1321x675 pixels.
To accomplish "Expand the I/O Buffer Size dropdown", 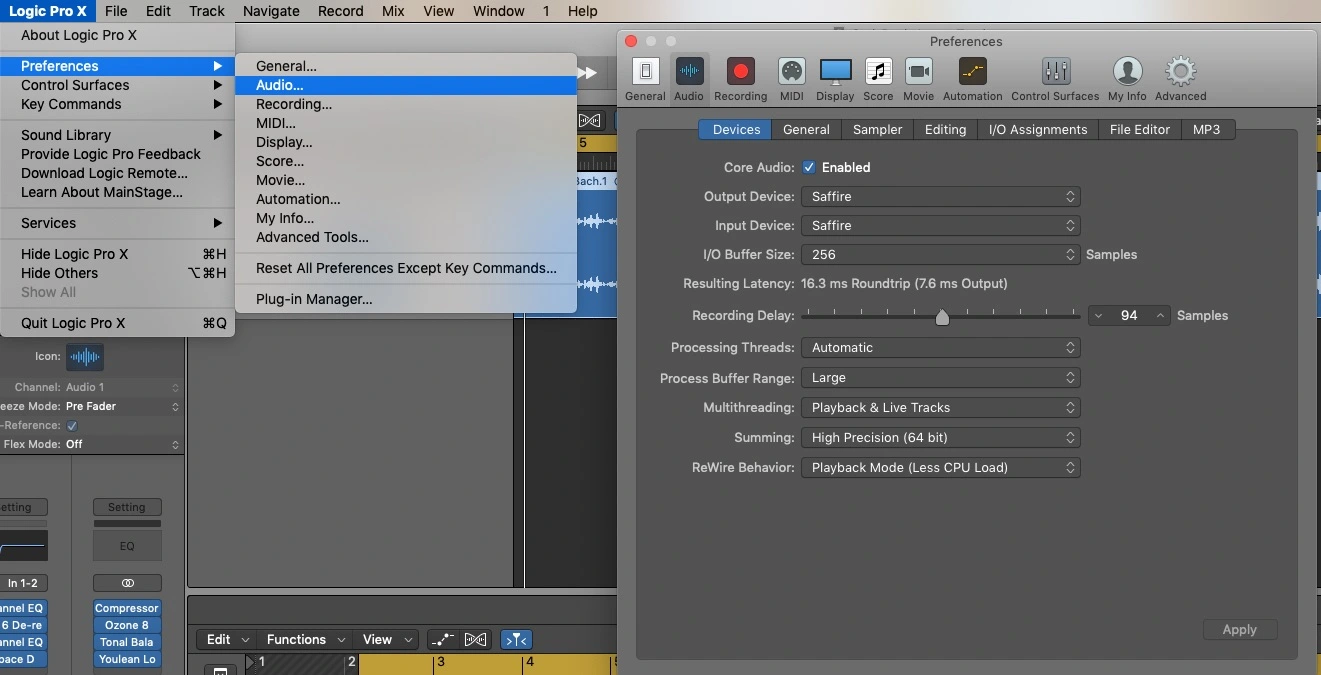I will pyautogui.click(x=940, y=255).
